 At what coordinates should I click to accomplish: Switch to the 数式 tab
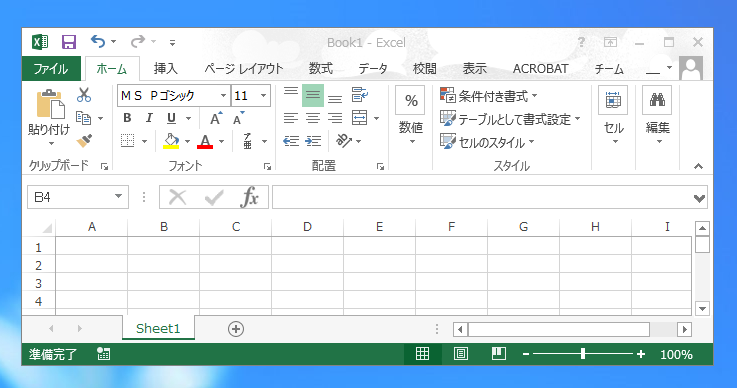(x=321, y=69)
